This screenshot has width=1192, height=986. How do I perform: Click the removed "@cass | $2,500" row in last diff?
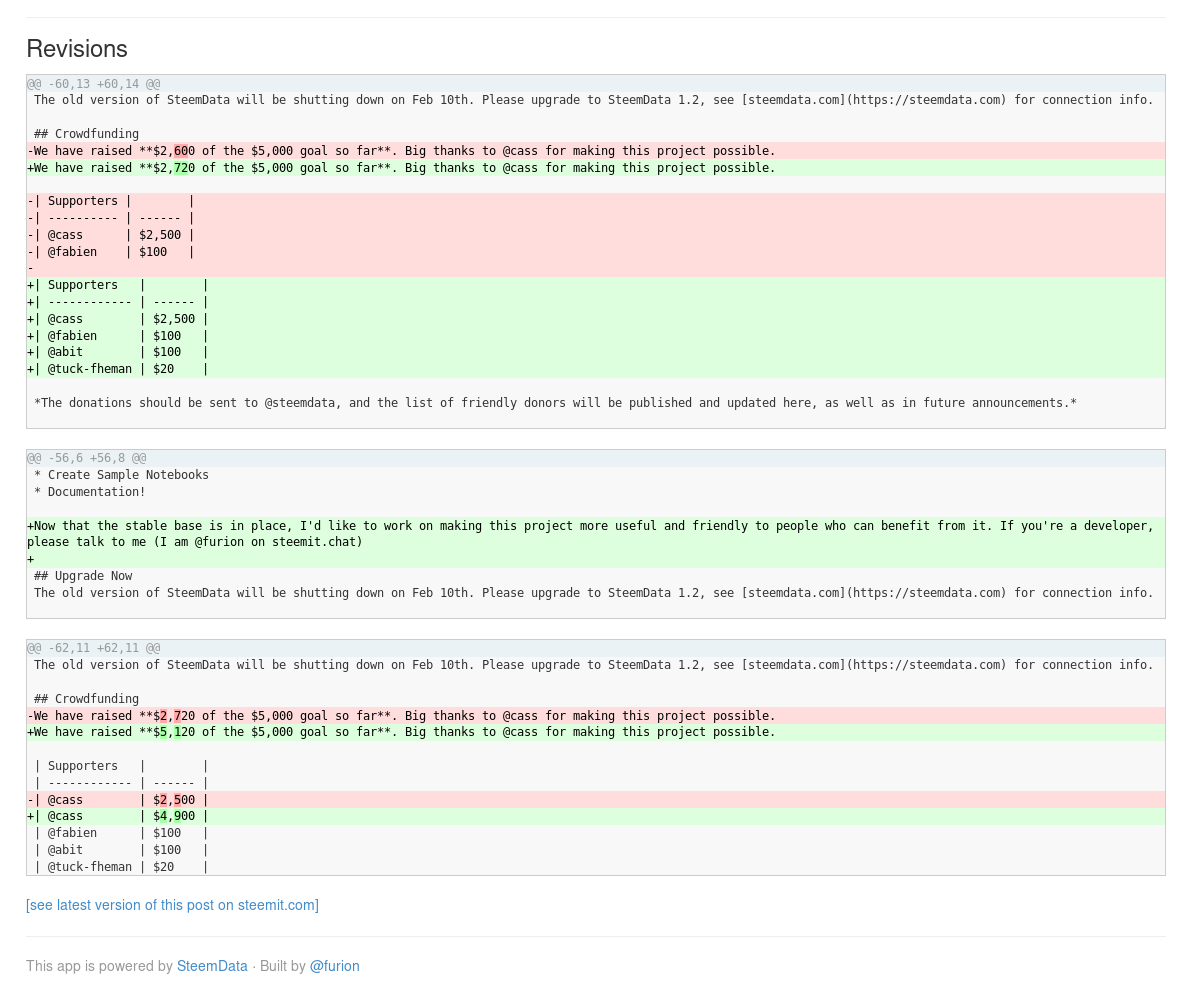coord(596,800)
